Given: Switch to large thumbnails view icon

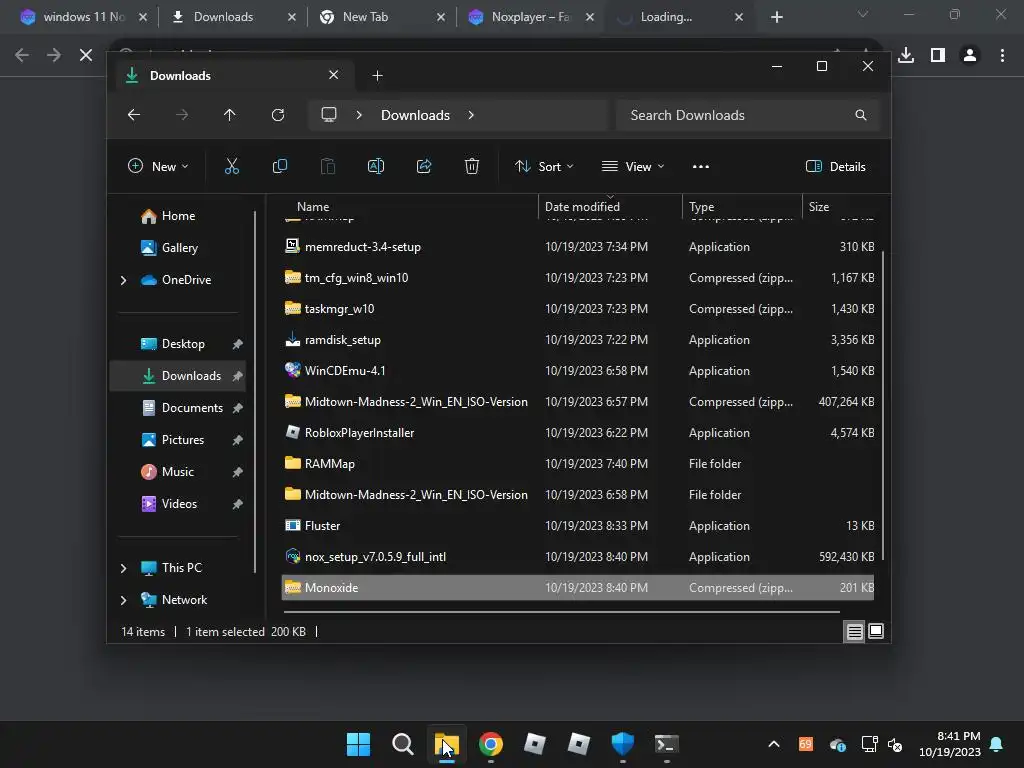Looking at the screenshot, I should (x=876, y=632).
